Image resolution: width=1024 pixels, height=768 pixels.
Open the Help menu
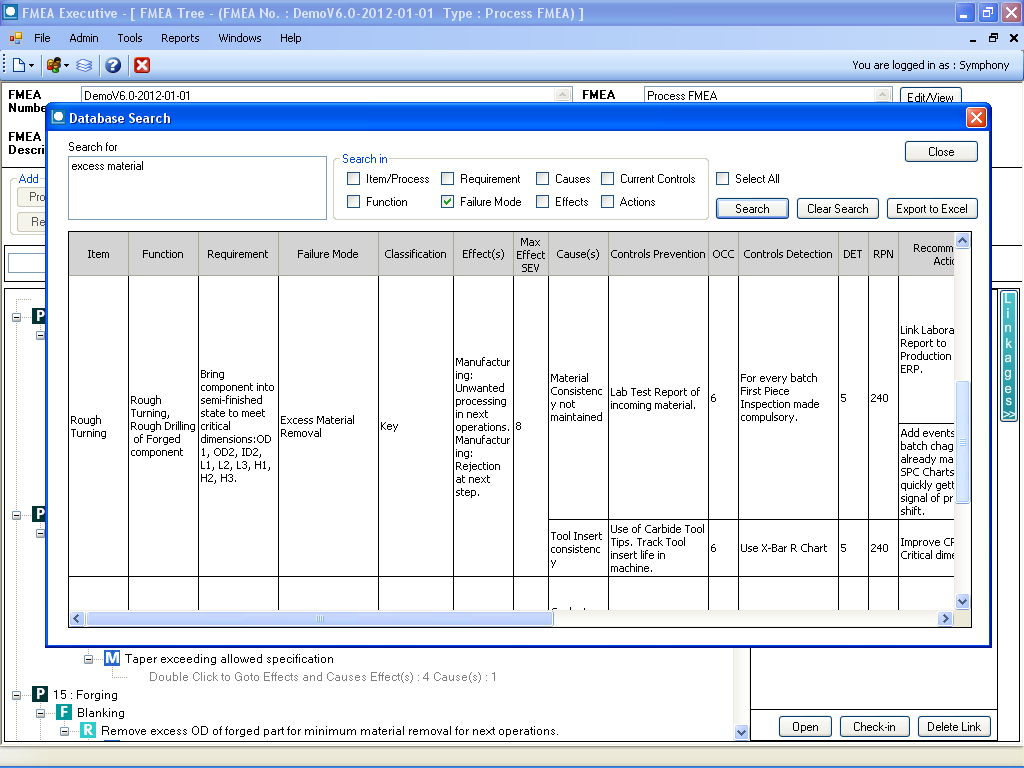point(291,38)
